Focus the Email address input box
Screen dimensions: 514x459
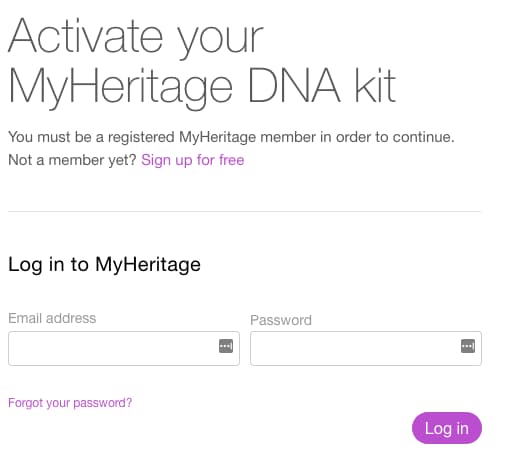pyautogui.click(x=124, y=348)
